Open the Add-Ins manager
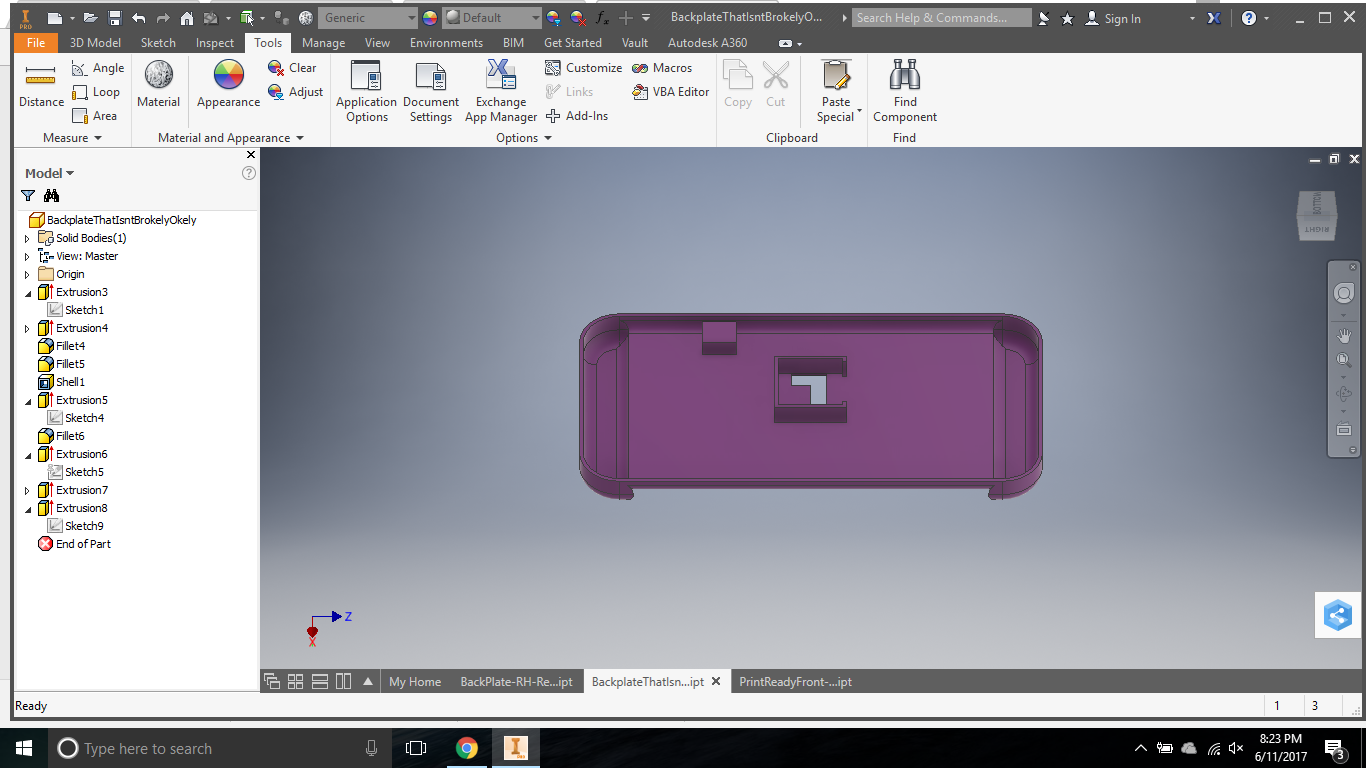Viewport: 1366px width, 768px height. [x=576, y=116]
